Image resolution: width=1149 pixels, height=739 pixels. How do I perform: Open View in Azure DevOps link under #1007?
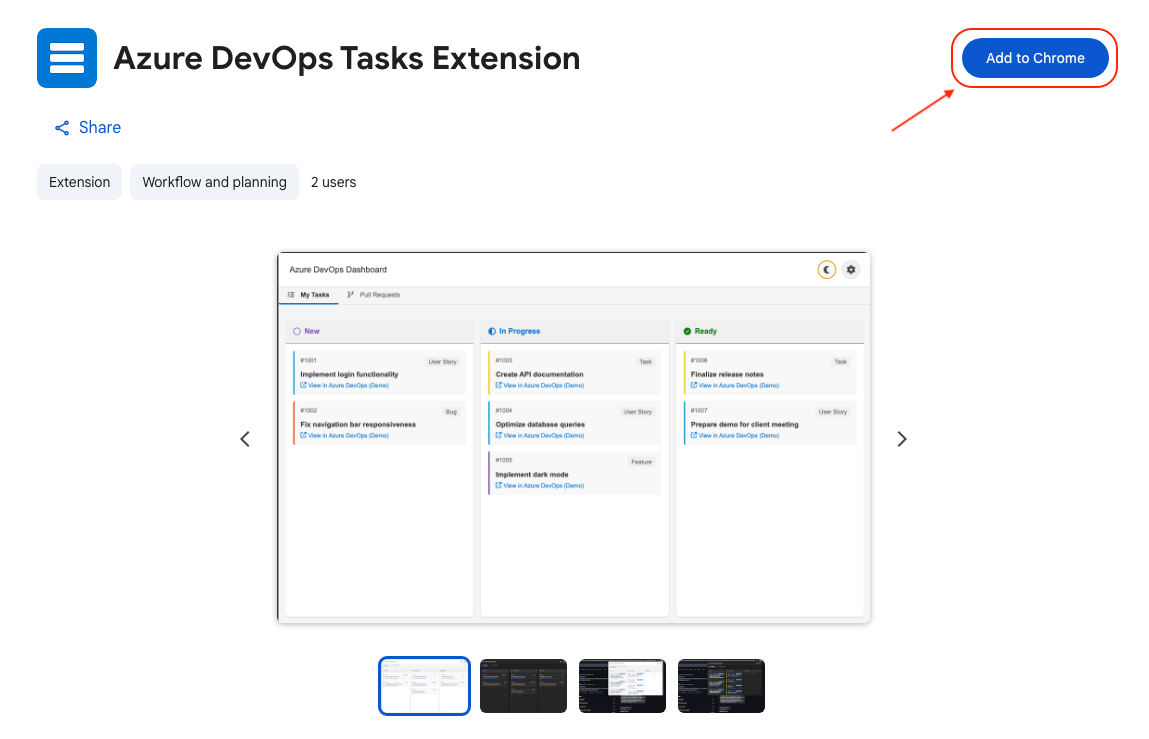pyautogui.click(x=735, y=435)
